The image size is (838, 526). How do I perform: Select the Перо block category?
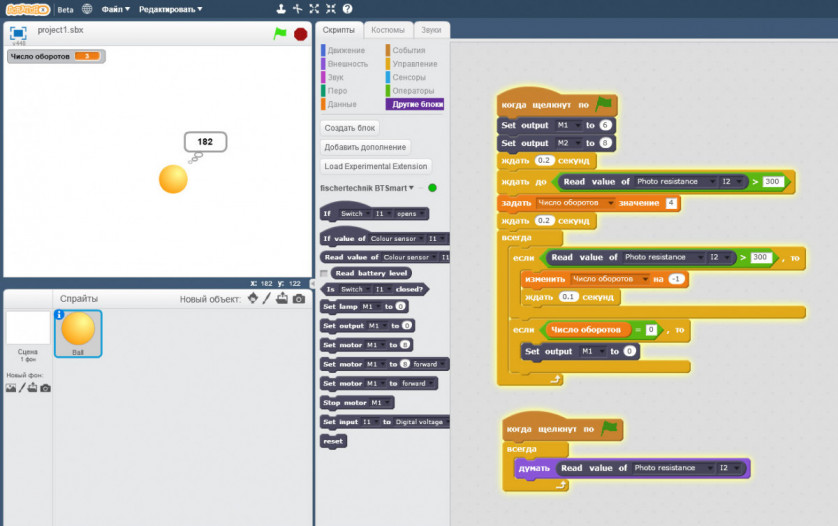coord(335,91)
